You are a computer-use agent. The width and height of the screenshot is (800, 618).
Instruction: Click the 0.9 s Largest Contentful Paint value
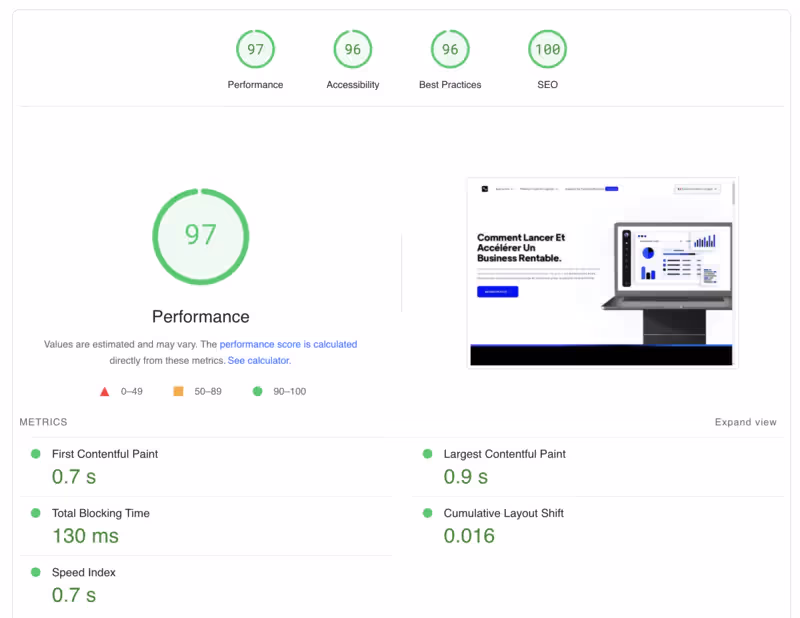tap(466, 477)
